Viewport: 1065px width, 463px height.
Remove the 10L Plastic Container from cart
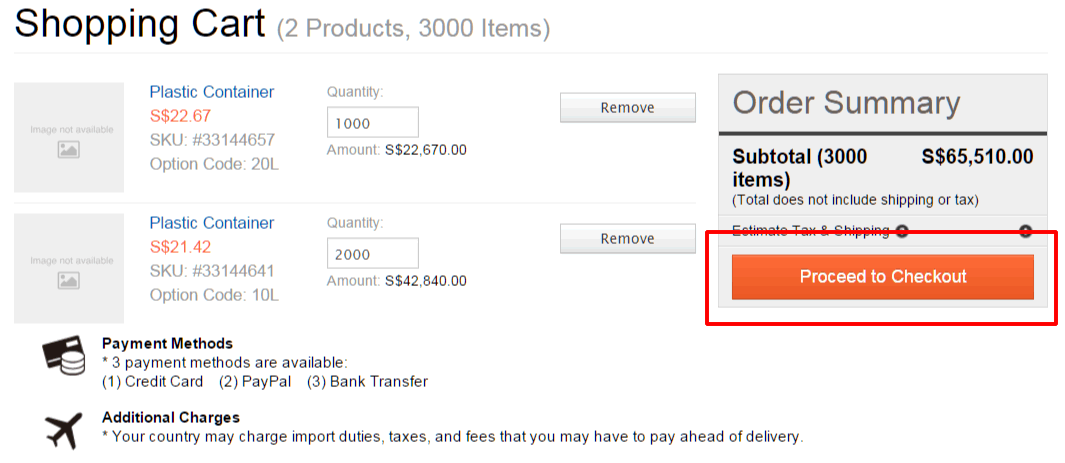click(x=628, y=238)
